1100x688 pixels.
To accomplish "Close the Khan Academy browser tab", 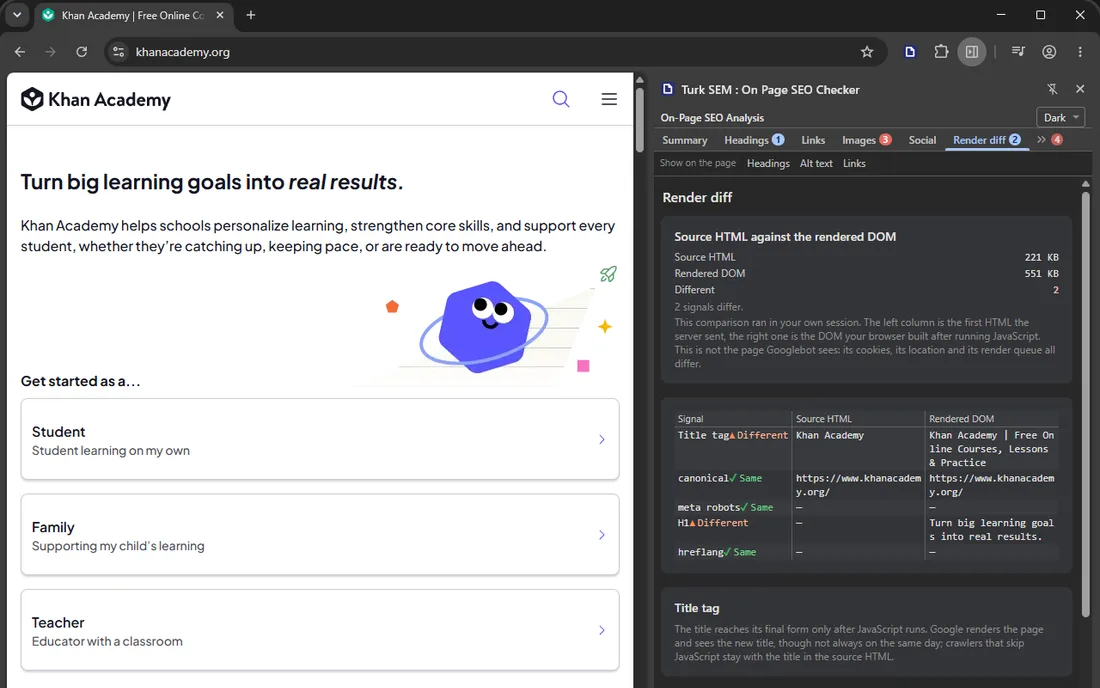I will point(220,15).
